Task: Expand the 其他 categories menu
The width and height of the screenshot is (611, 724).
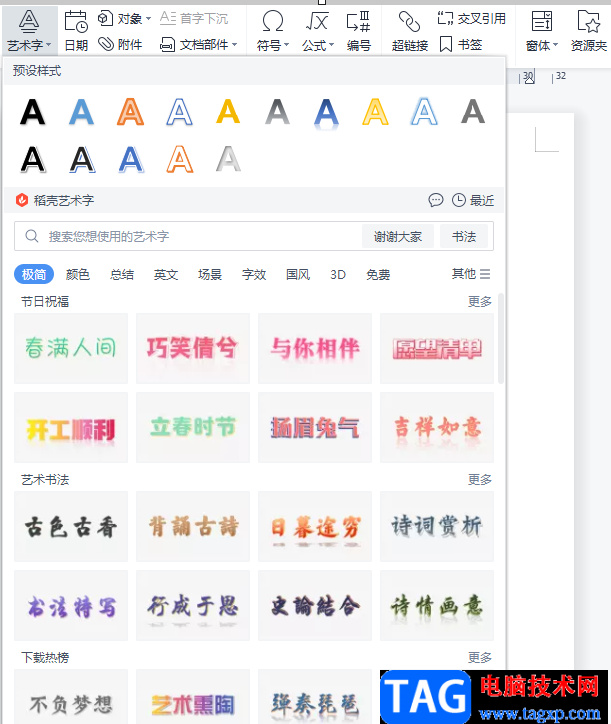Action: tap(471, 274)
